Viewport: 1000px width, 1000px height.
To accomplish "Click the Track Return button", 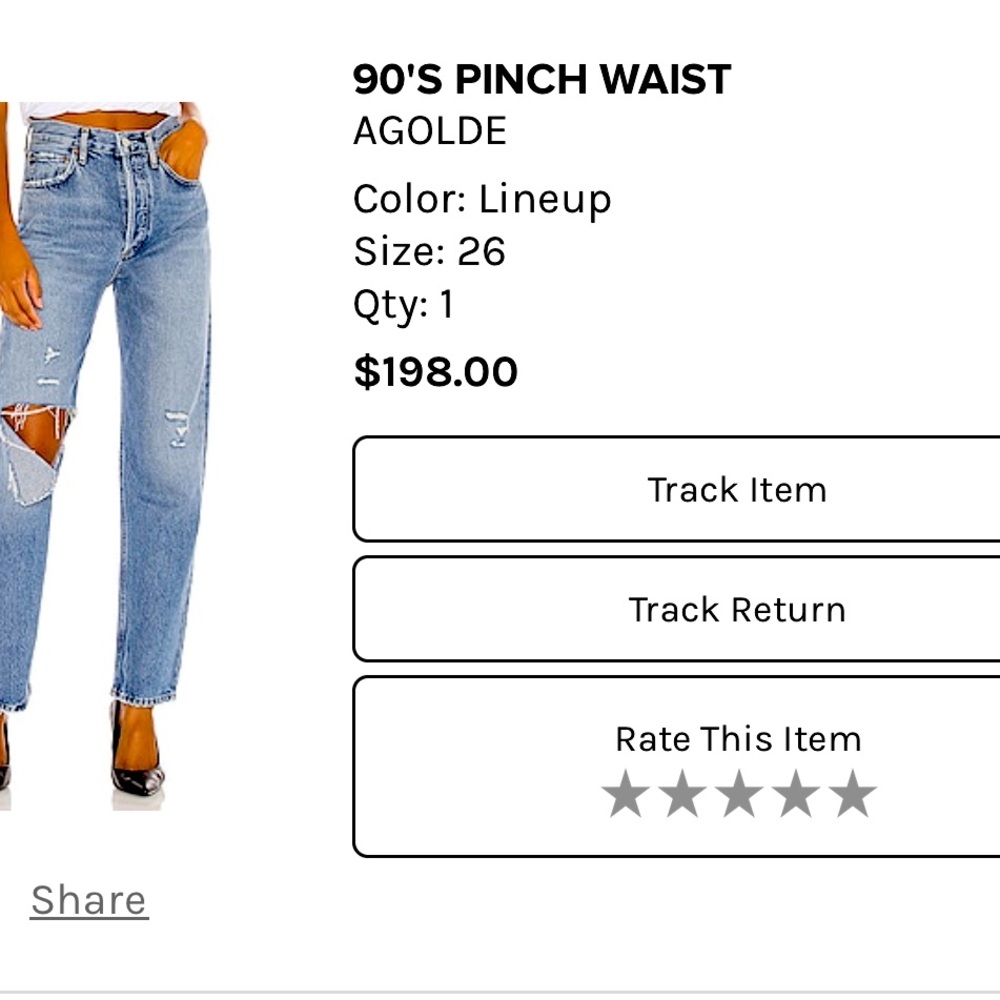I will tap(676, 609).
